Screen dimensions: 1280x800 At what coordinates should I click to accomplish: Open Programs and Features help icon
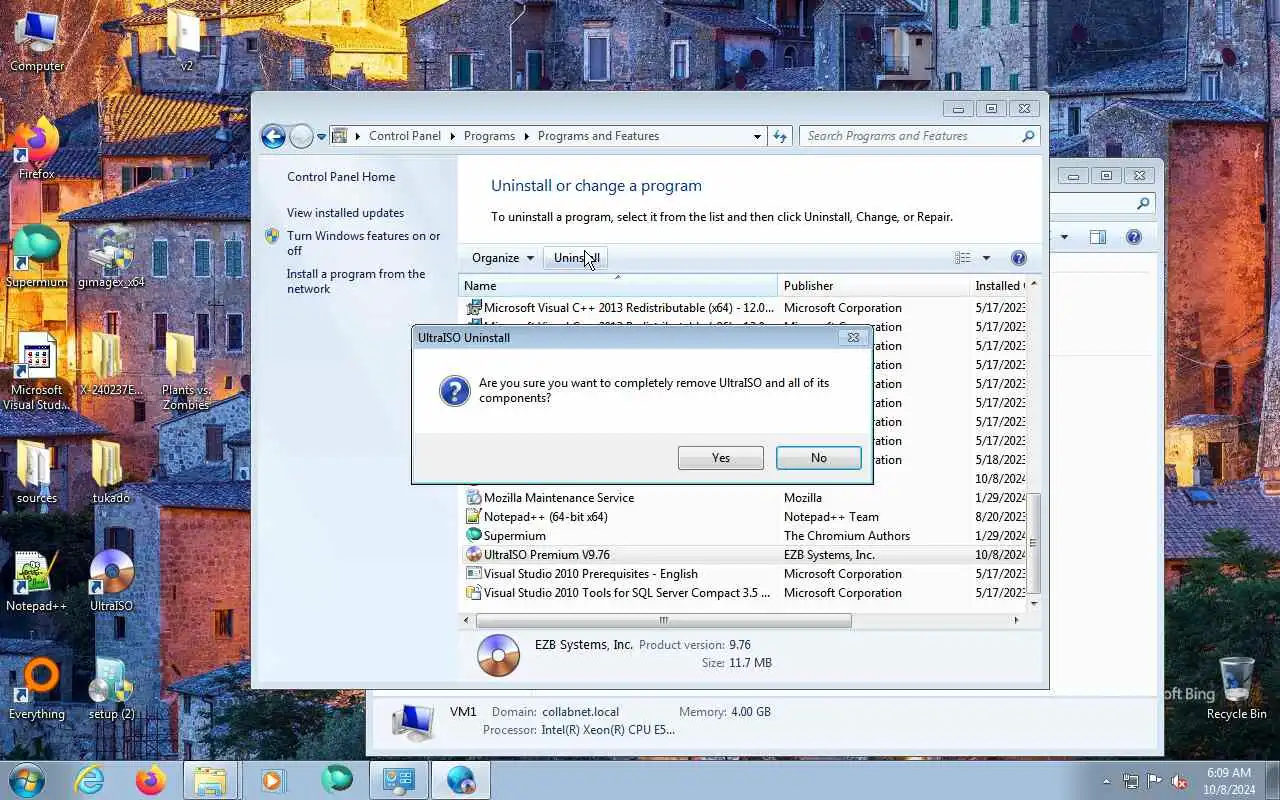coord(1018,258)
